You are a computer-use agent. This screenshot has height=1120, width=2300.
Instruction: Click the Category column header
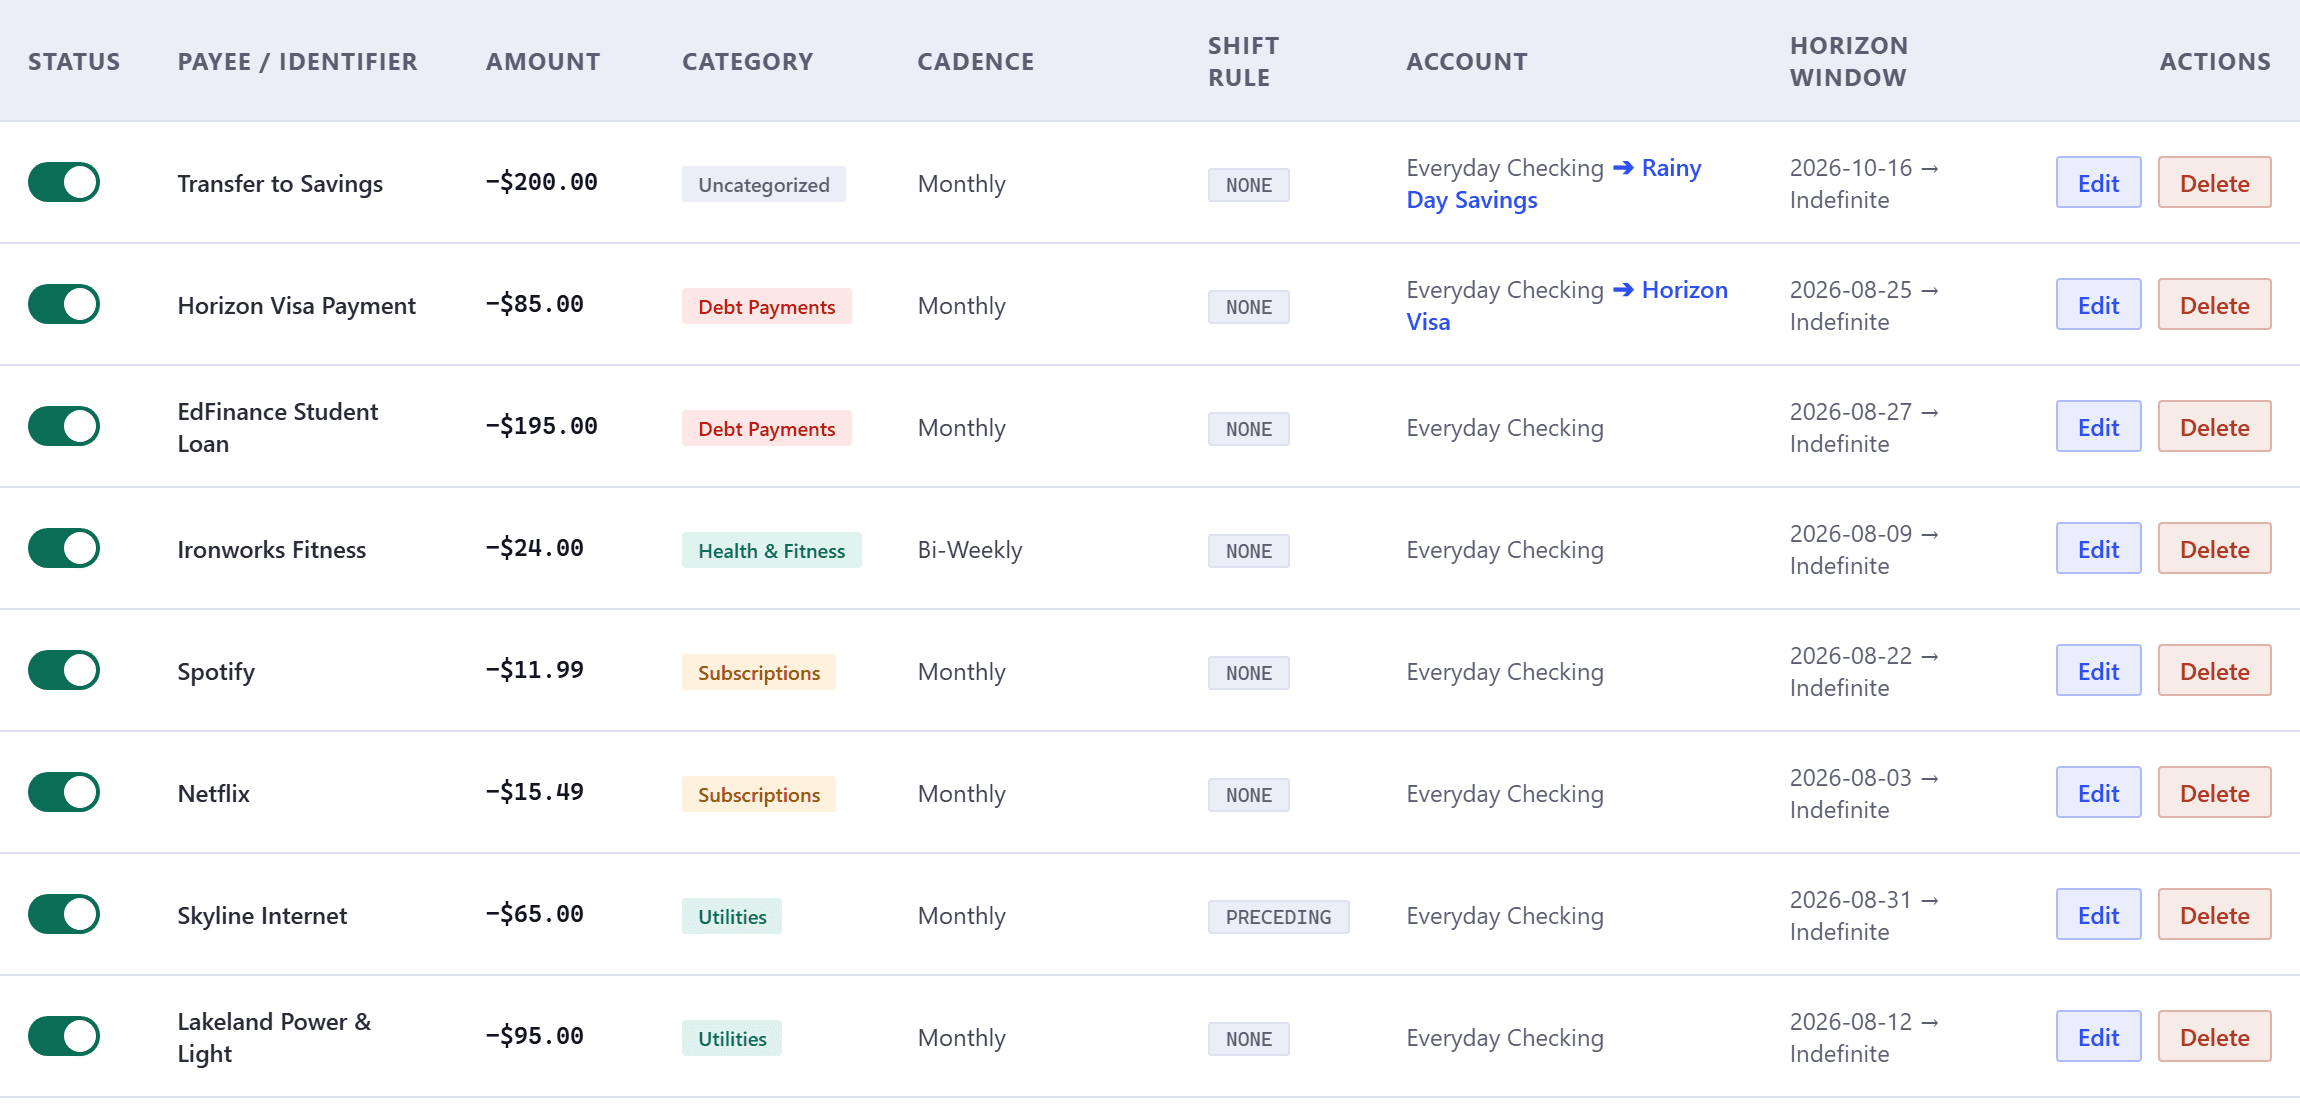pyautogui.click(x=747, y=61)
